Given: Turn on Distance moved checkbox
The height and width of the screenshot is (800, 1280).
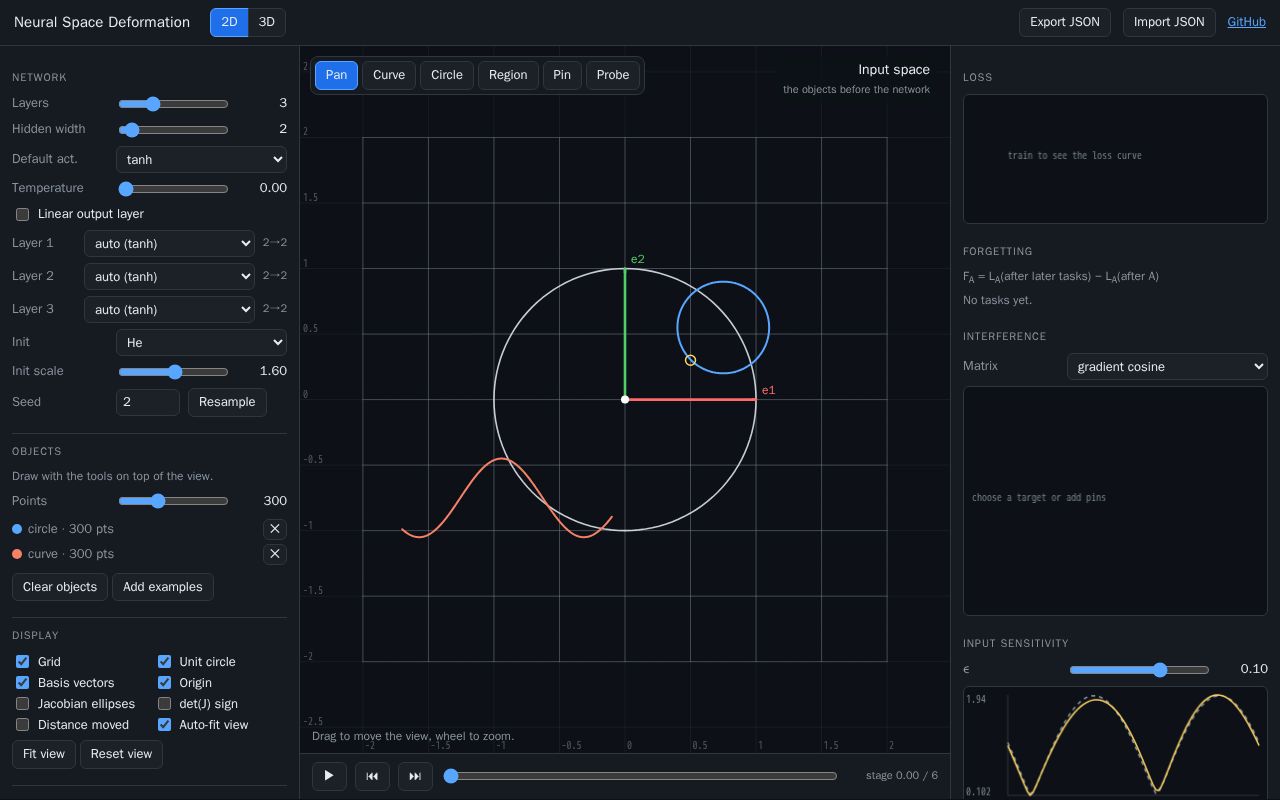Looking at the screenshot, I should pos(22,725).
